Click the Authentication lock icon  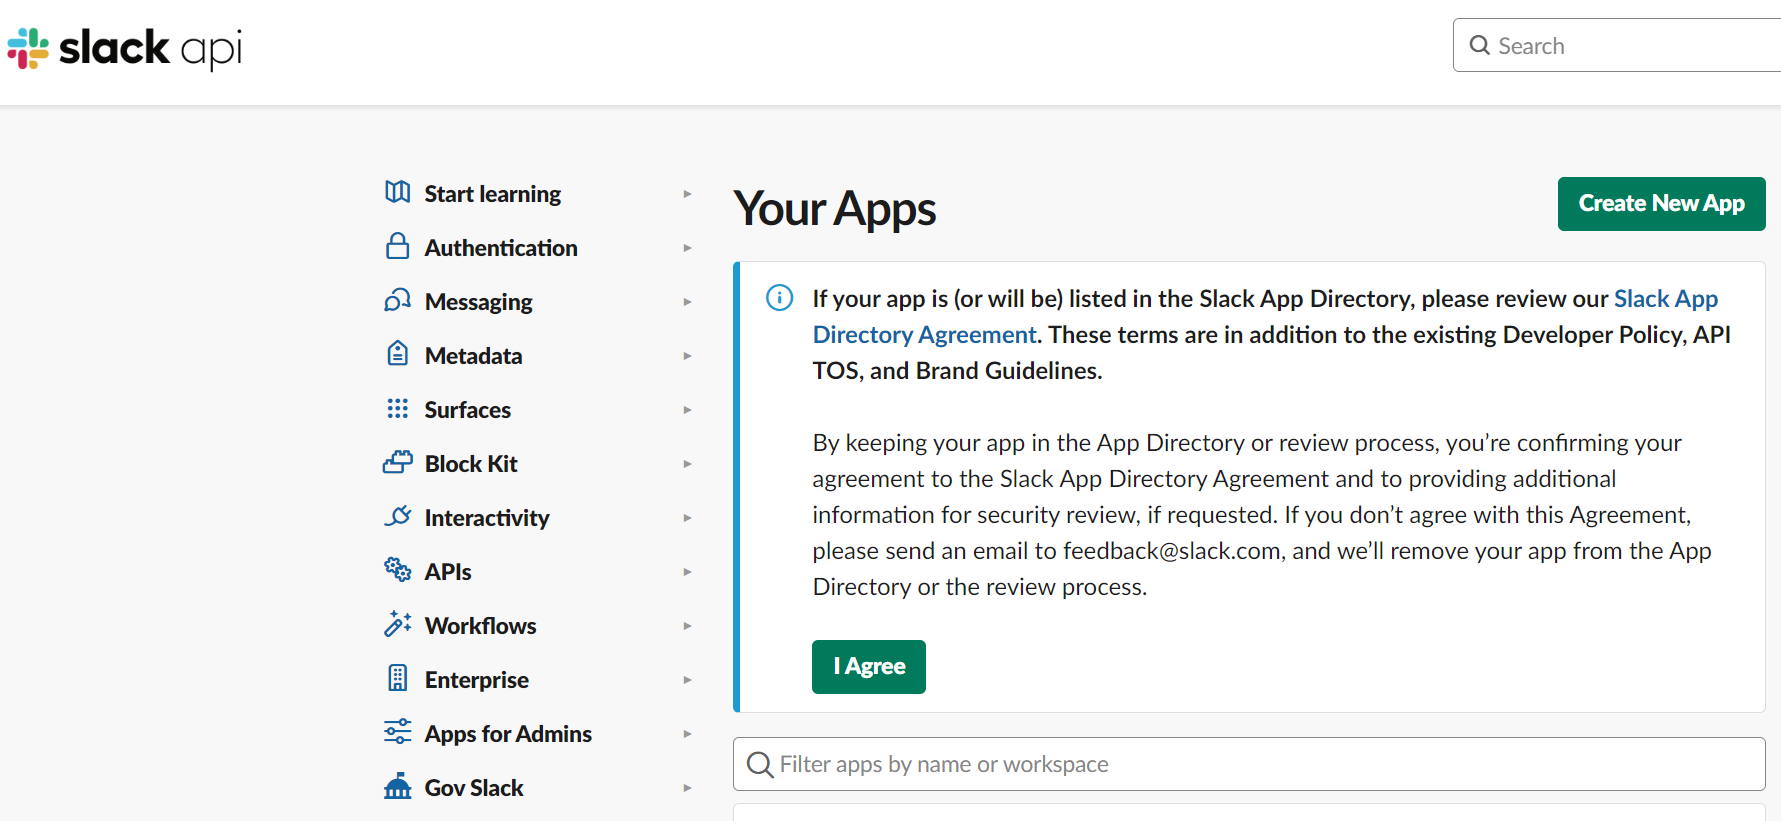[x=398, y=246]
